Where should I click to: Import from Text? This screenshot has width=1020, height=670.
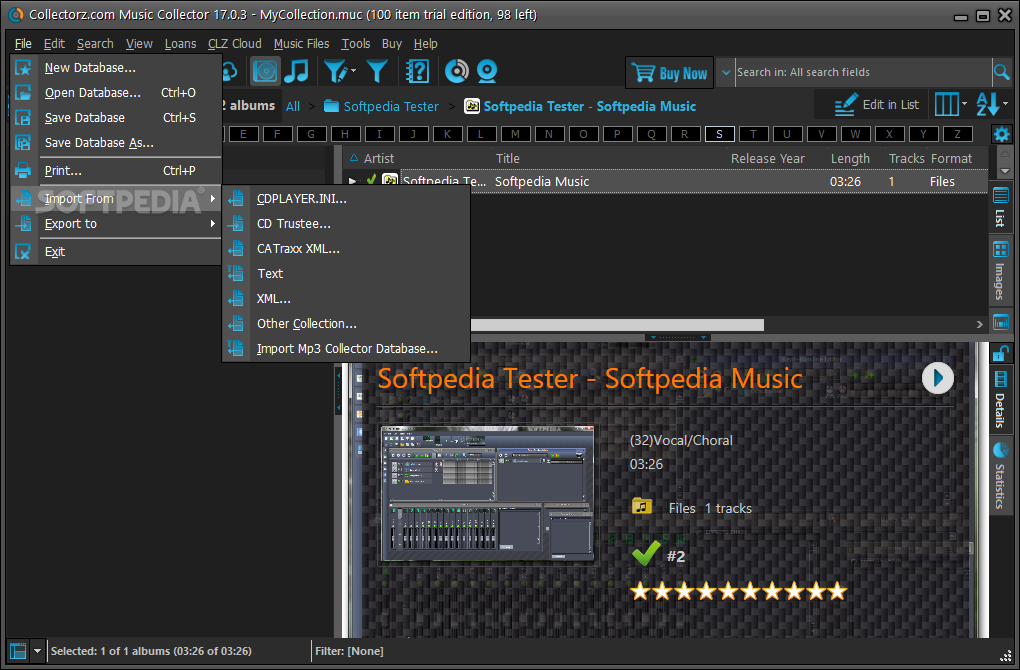point(346,274)
